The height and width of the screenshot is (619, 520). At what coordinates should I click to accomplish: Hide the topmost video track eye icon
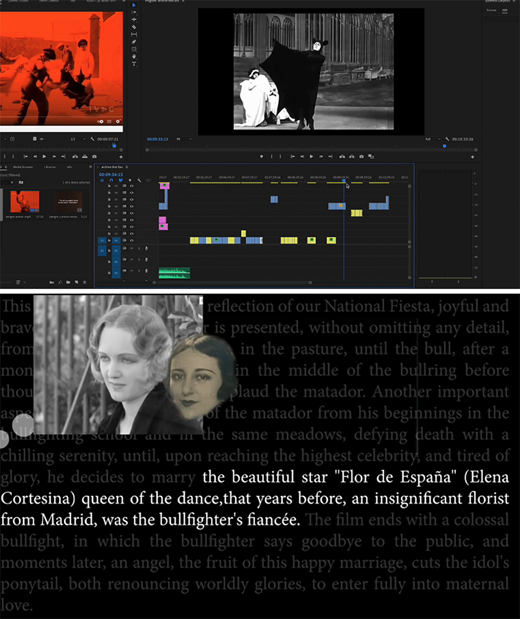pos(131,186)
